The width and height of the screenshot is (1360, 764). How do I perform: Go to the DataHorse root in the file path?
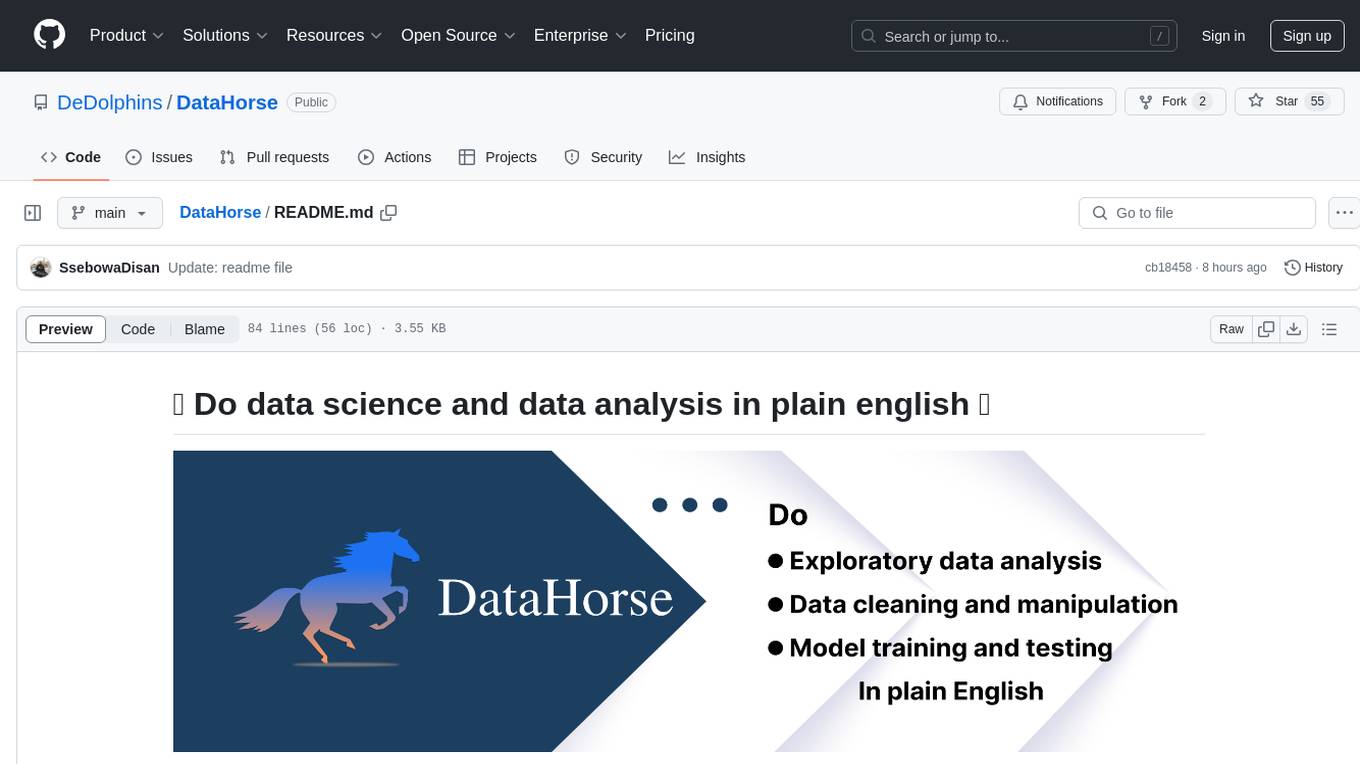click(220, 213)
